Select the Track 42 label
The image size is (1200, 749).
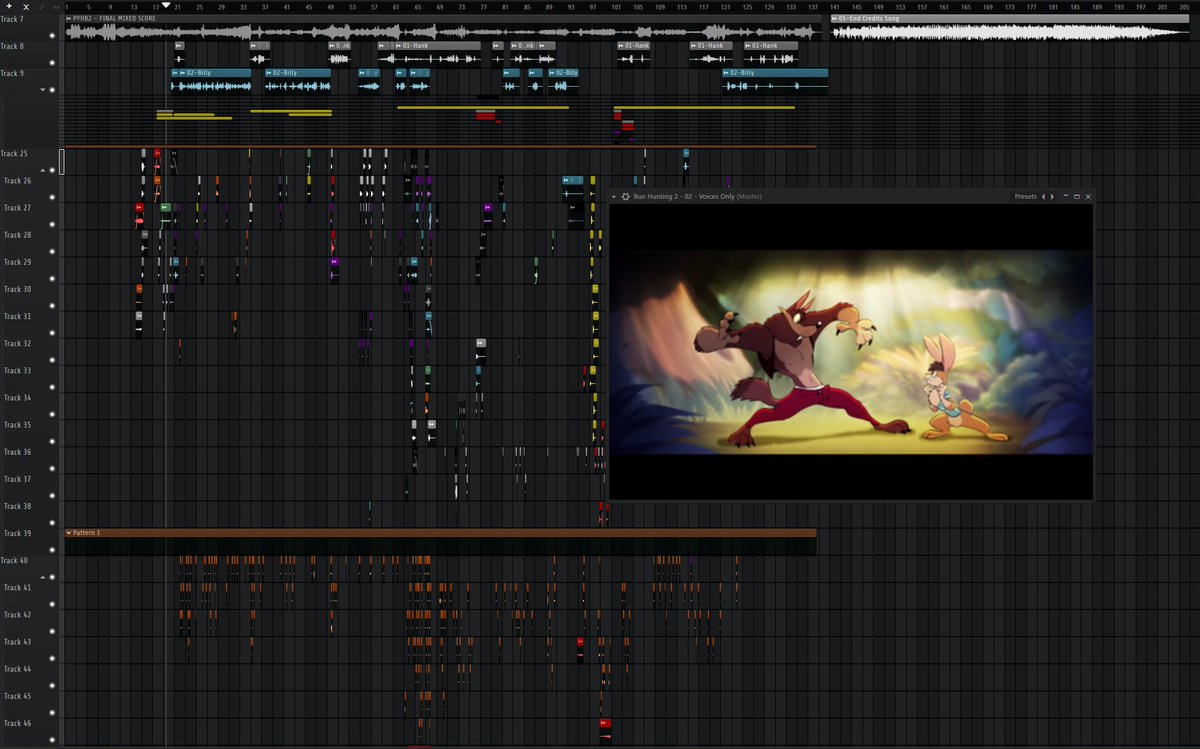click(17, 614)
